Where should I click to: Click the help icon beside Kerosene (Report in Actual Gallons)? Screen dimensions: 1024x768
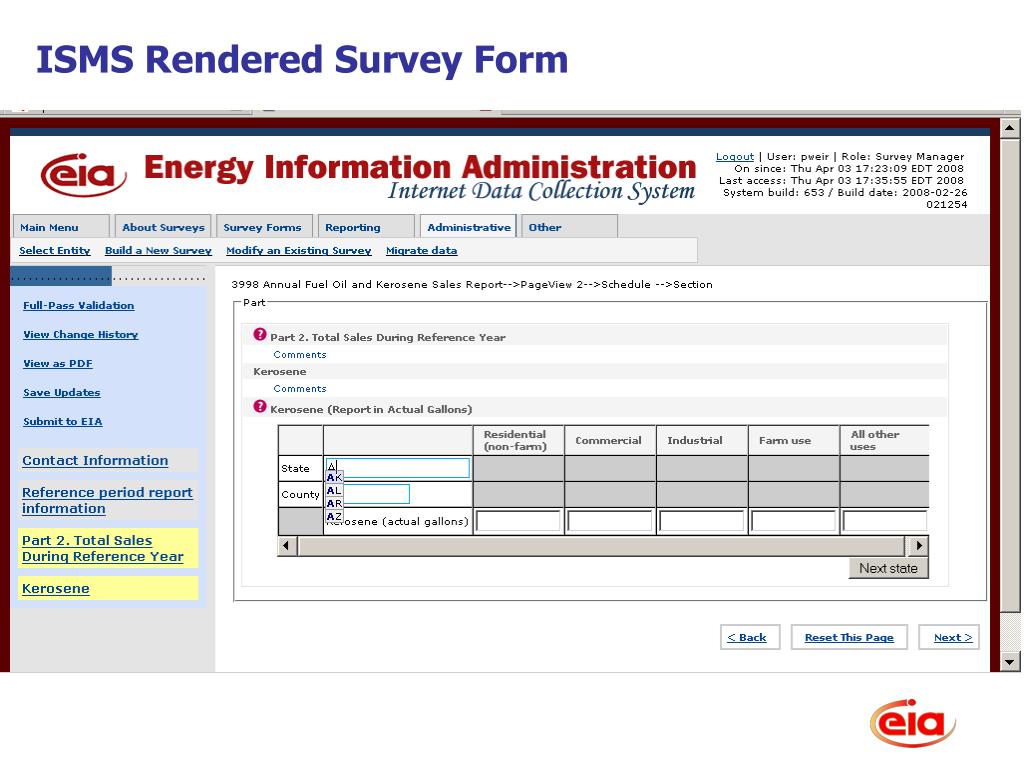pyautogui.click(x=260, y=407)
